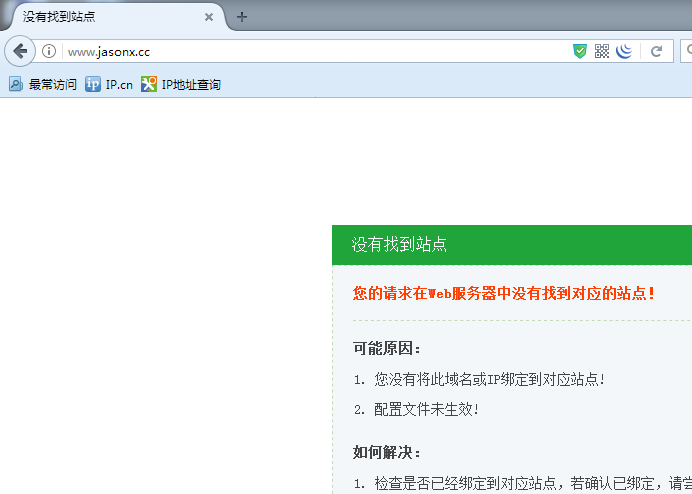Click the www.jasonx.cc address field
The image size is (692, 494).
(300, 51)
